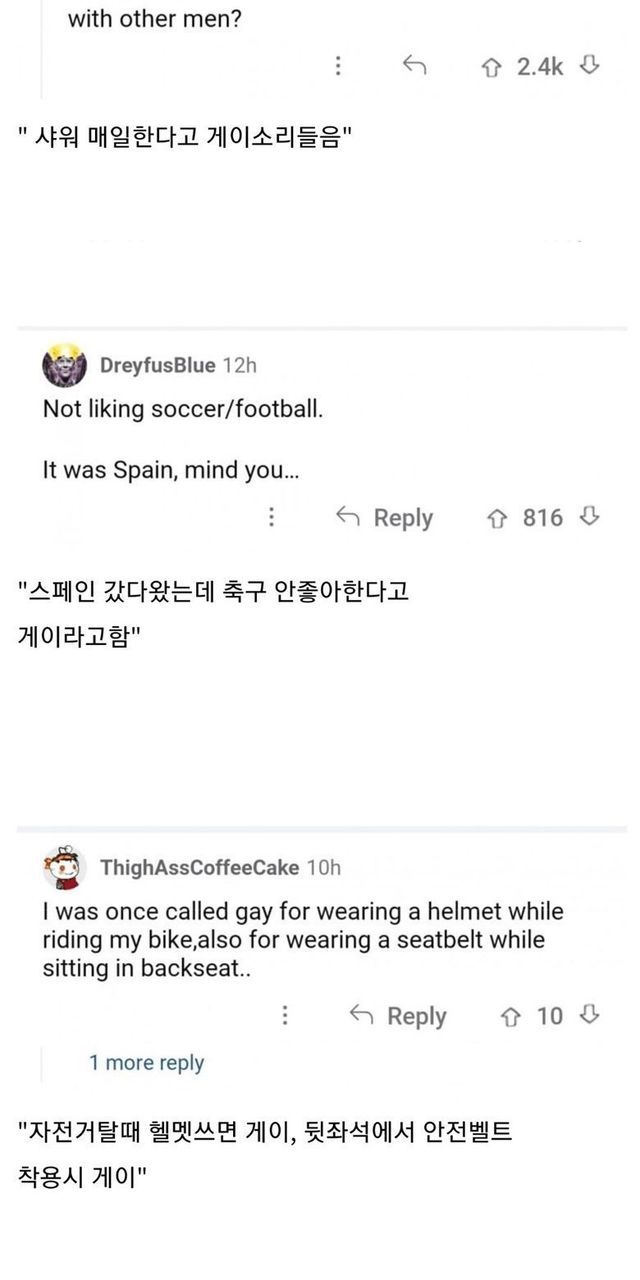Click the "12h" timestamp on DreyfusBlue's comment
Viewport: 640px width, 1280px height.
click(x=239, y=365)
